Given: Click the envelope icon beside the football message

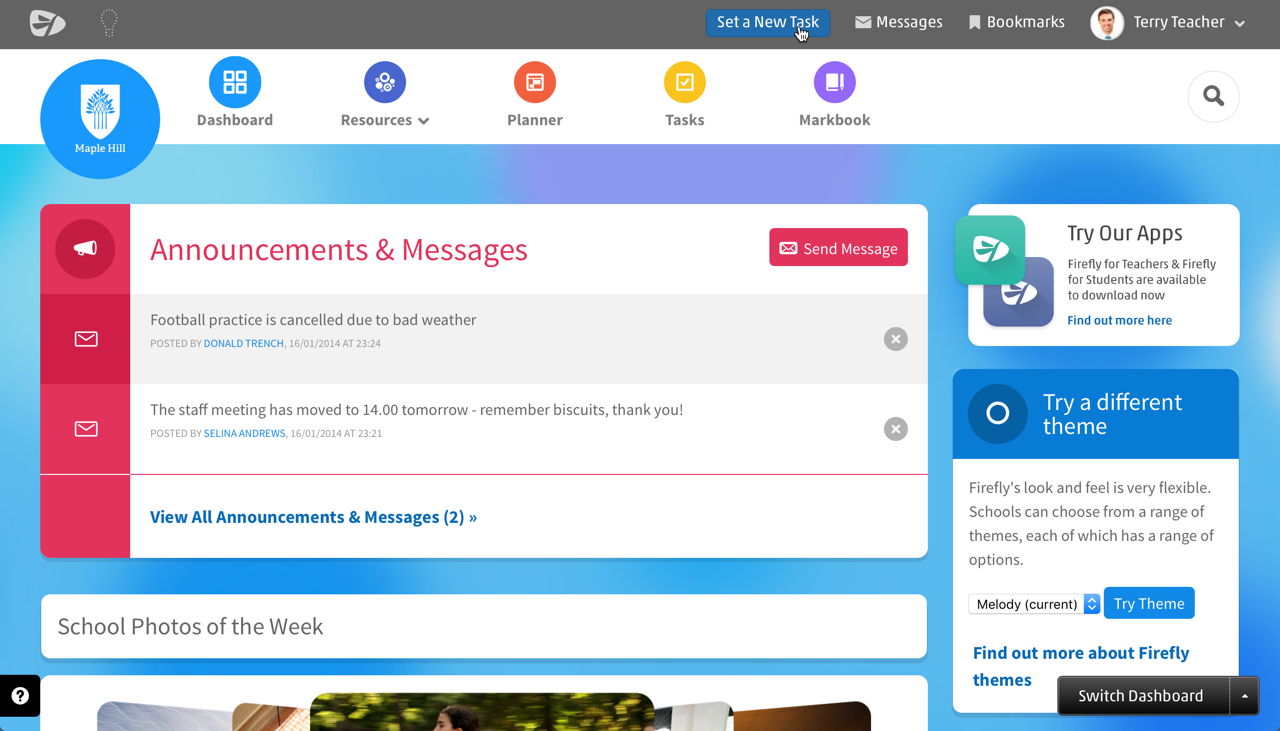Looking at the screenshot, I should pos(86,339).
